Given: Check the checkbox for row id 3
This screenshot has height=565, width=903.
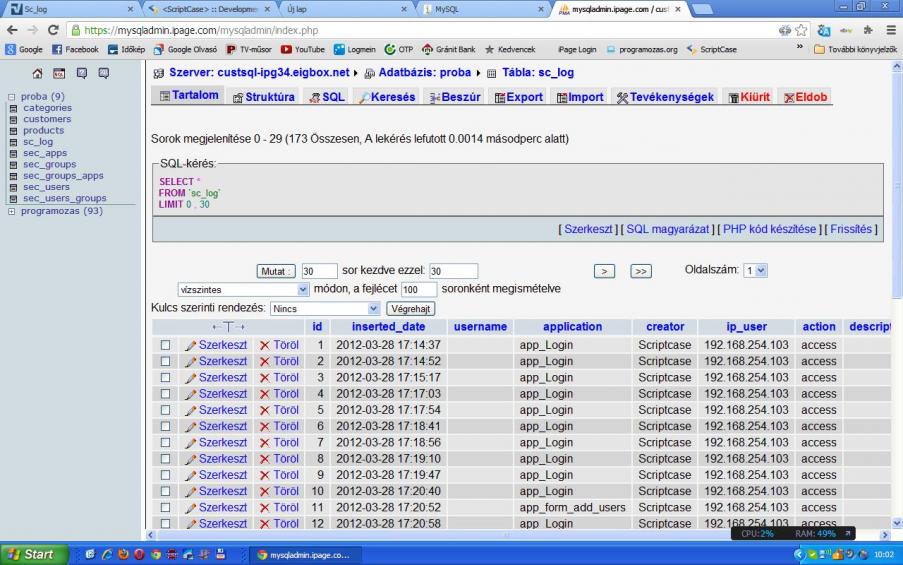Looking at the screenshot, I should coord(165,377).
